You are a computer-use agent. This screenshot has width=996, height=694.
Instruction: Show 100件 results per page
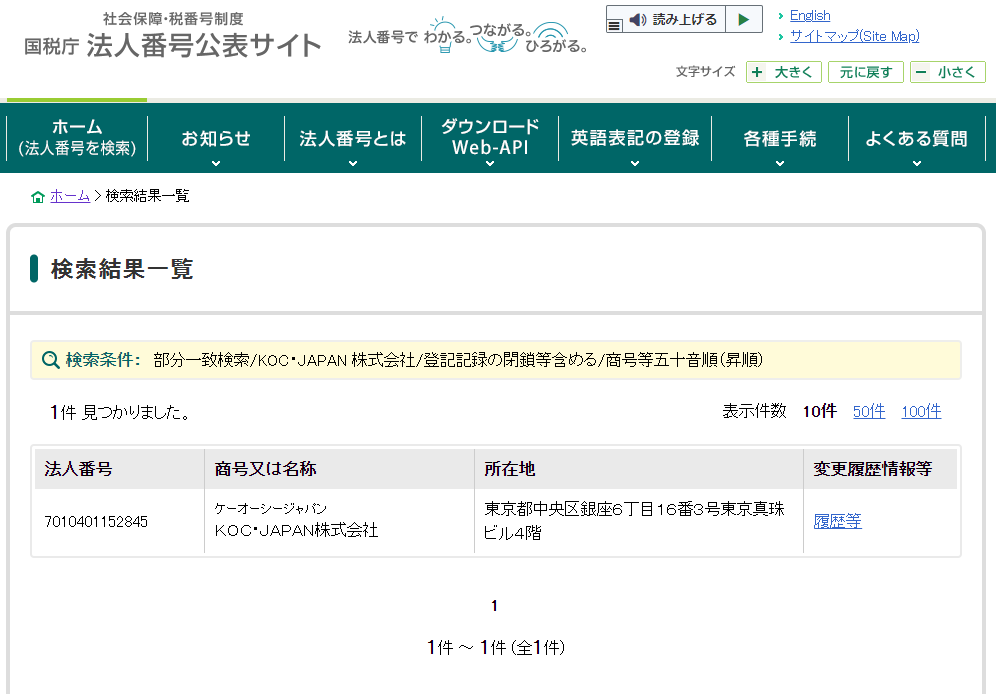click(921, 411)
